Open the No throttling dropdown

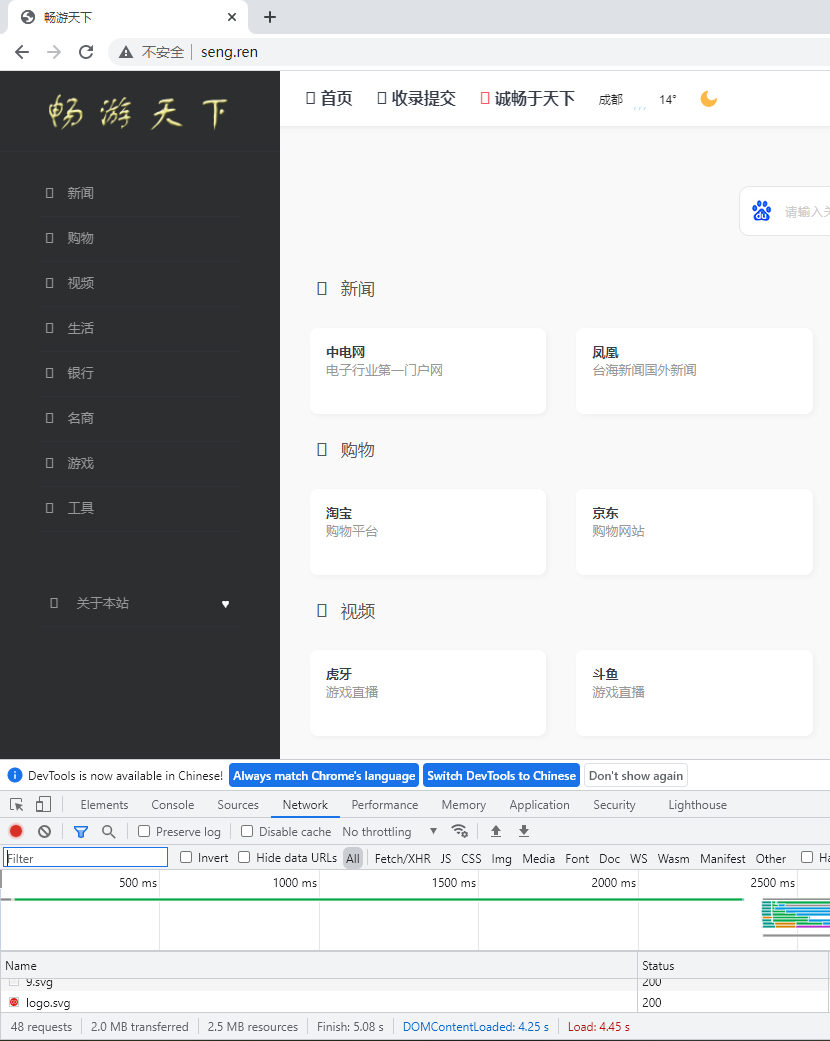(390, 831)
